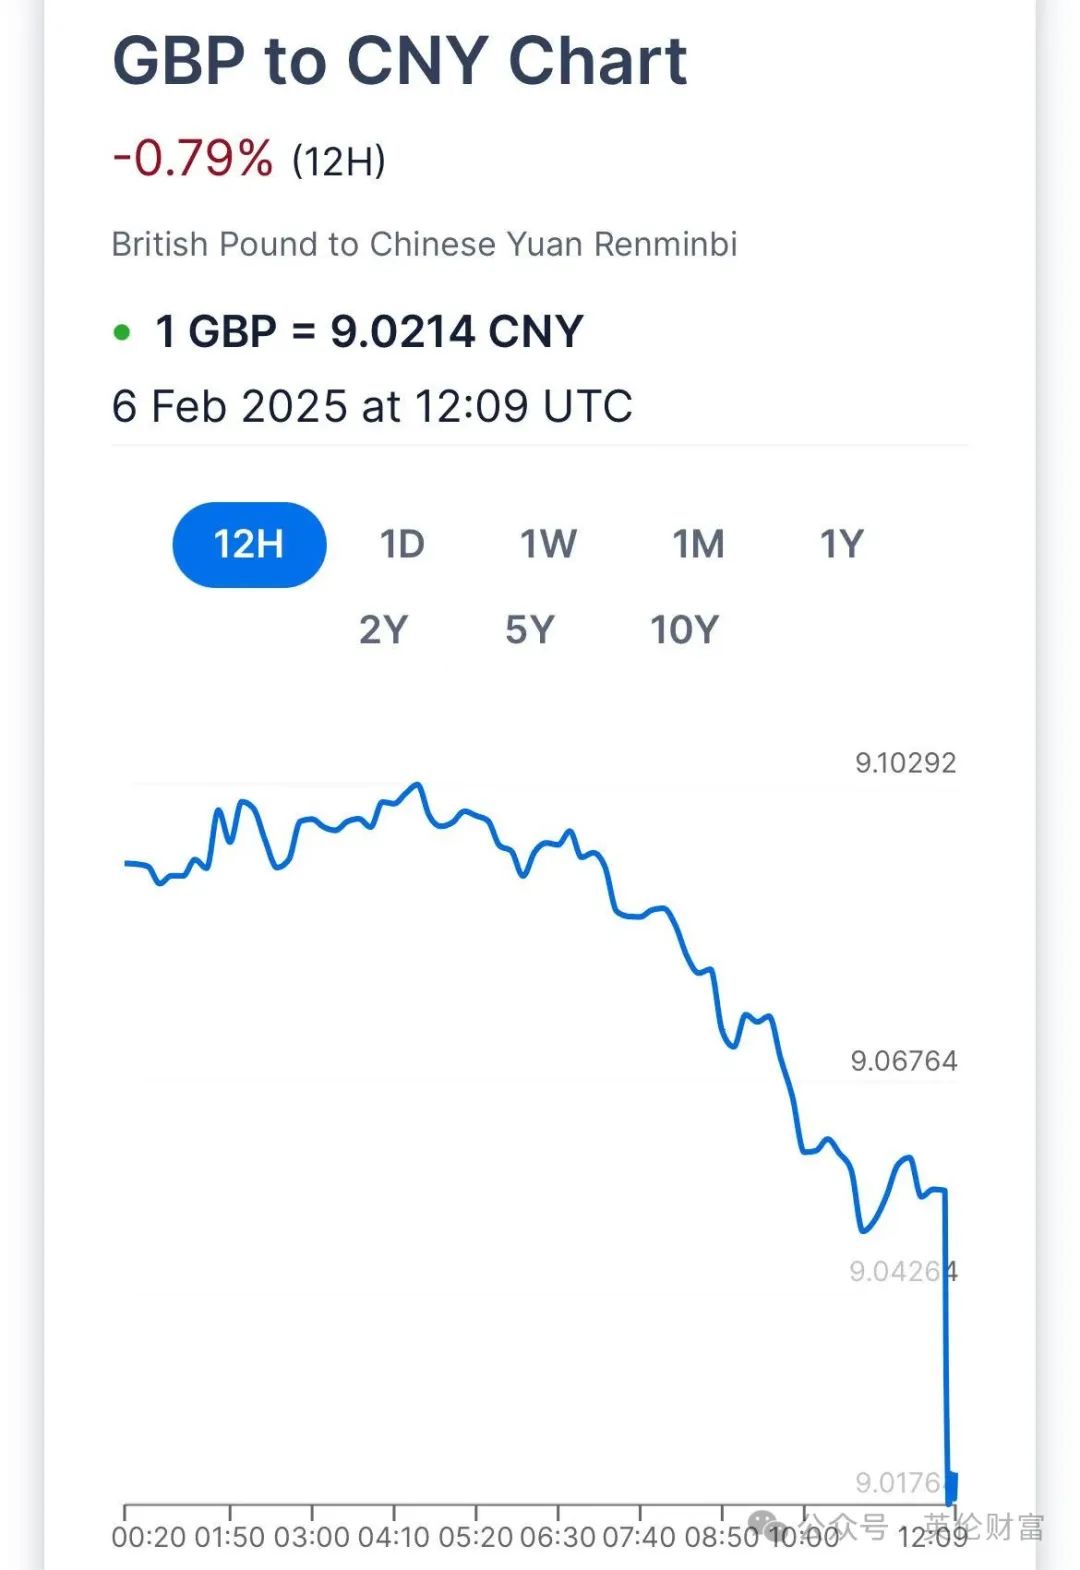Click the 04:10 x-axis time marker
Viewport: 1080px width, 1570px height.
[x=395, y=1537]
